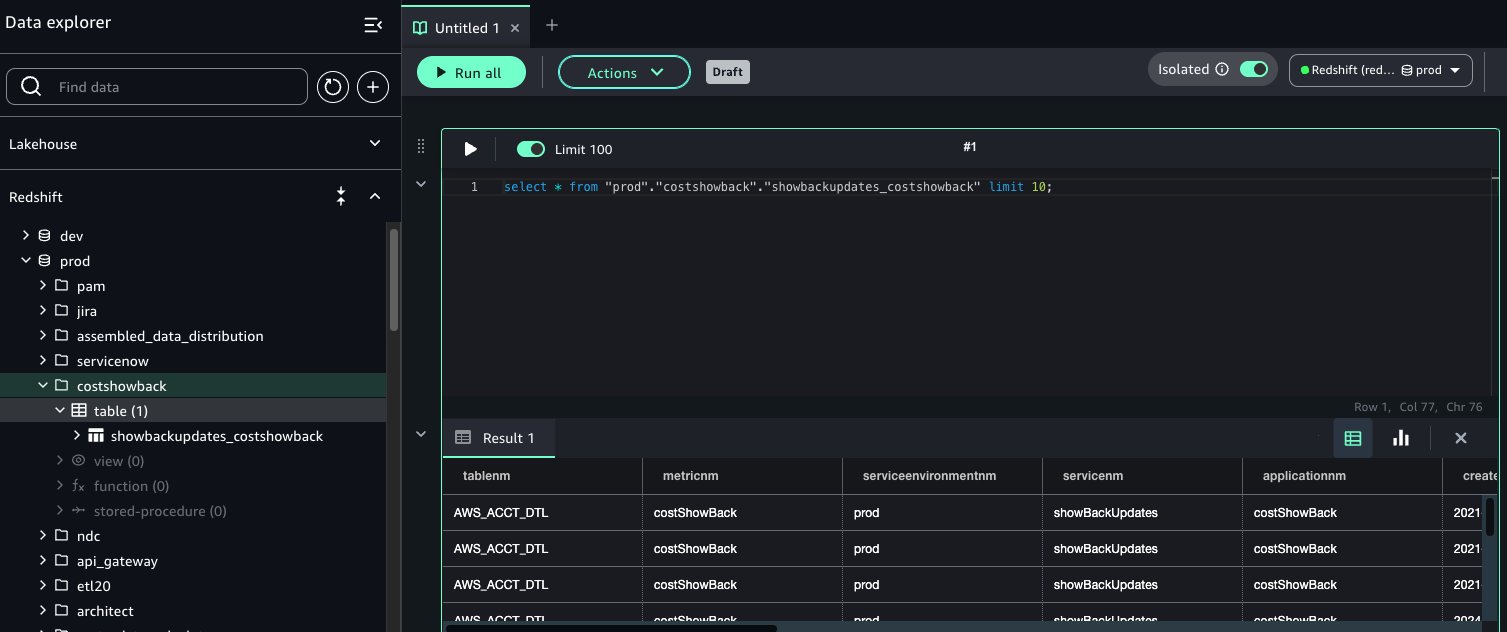Select the Untitled 1 tab

pyautogui.click(x=466, y=28)
